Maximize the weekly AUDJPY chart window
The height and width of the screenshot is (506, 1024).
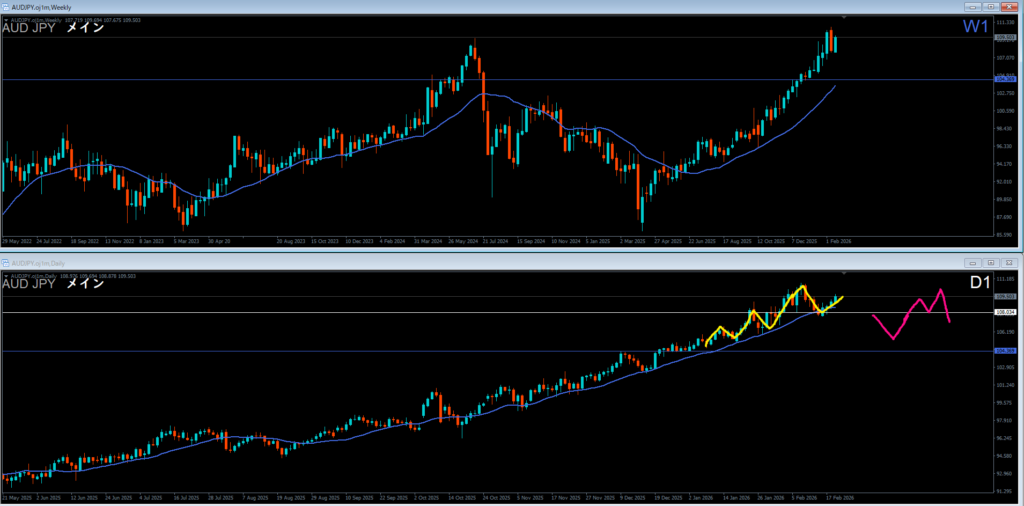coord(989,6)
